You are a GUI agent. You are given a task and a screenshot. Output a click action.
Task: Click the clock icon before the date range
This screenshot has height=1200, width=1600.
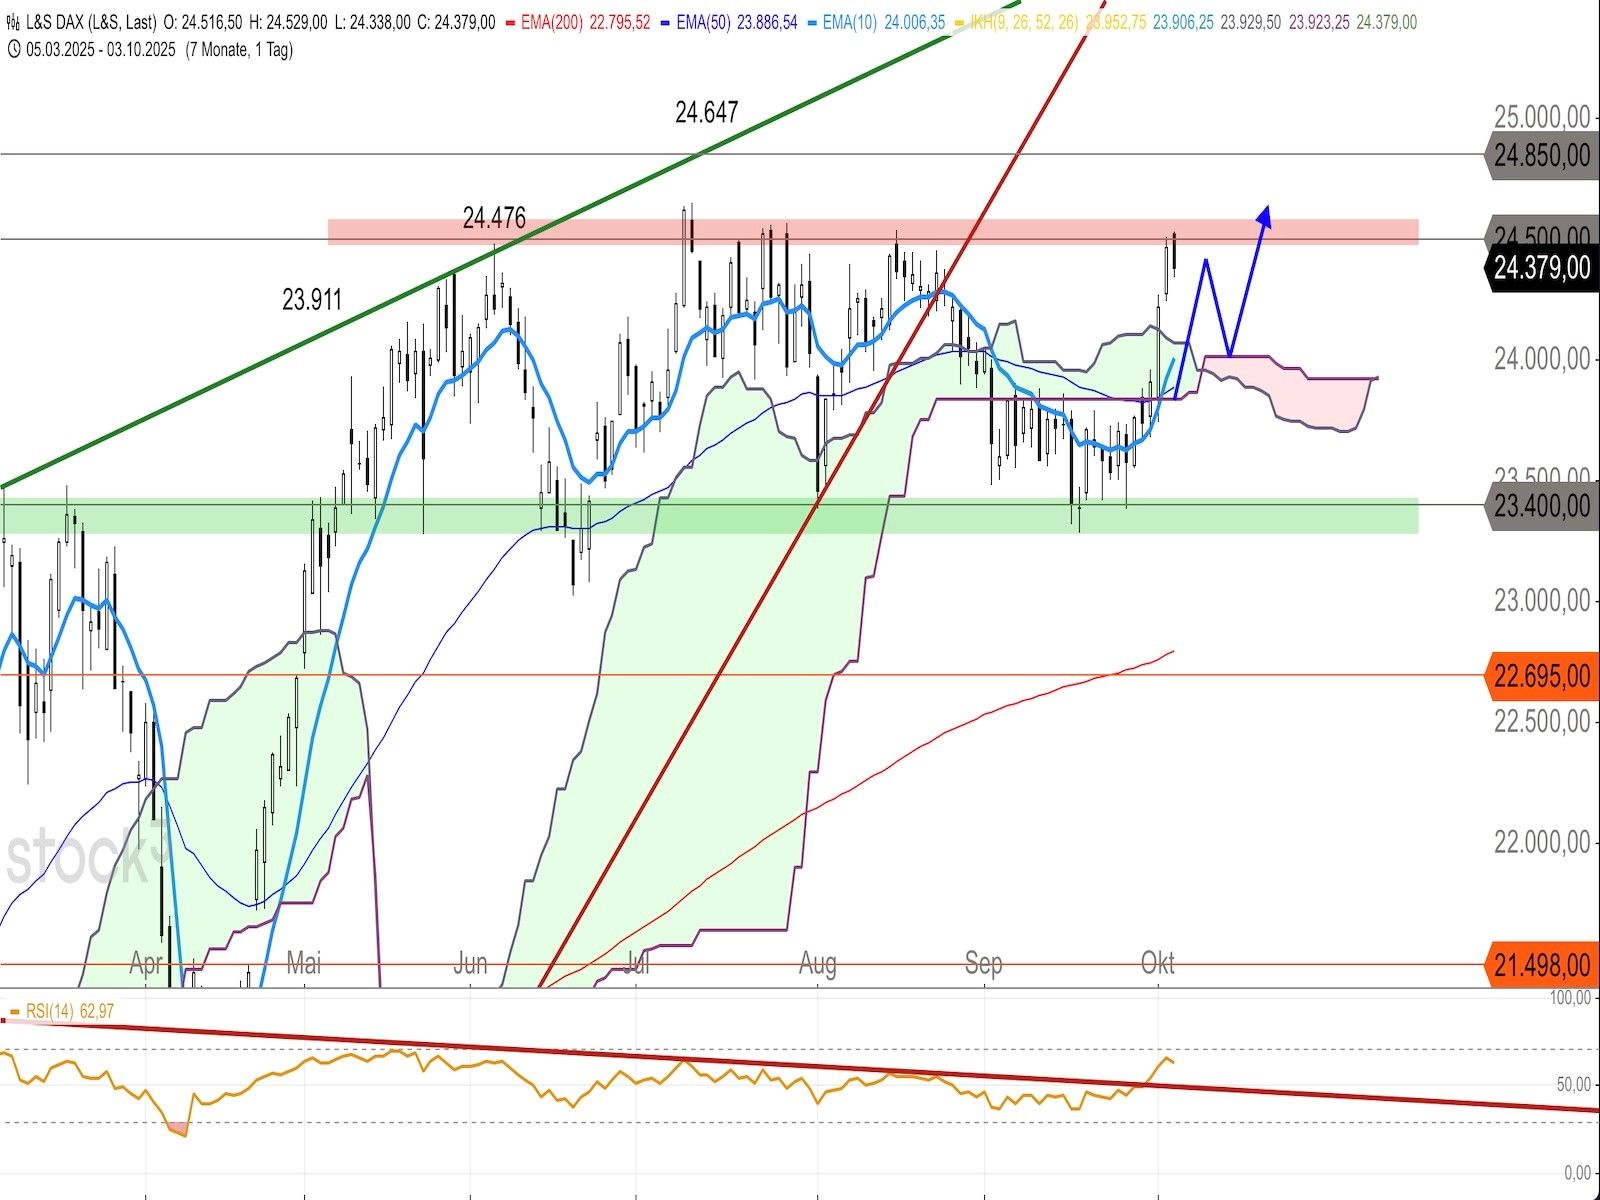pos(13,49)
